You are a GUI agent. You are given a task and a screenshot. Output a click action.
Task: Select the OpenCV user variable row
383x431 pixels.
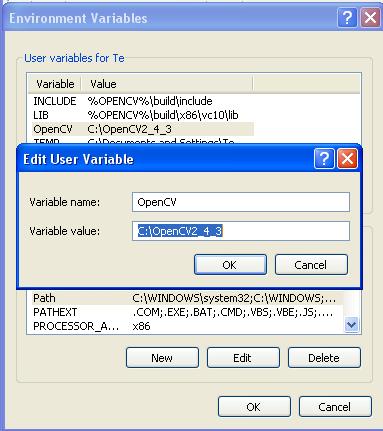pyautogui.click(x=143, y=129)
